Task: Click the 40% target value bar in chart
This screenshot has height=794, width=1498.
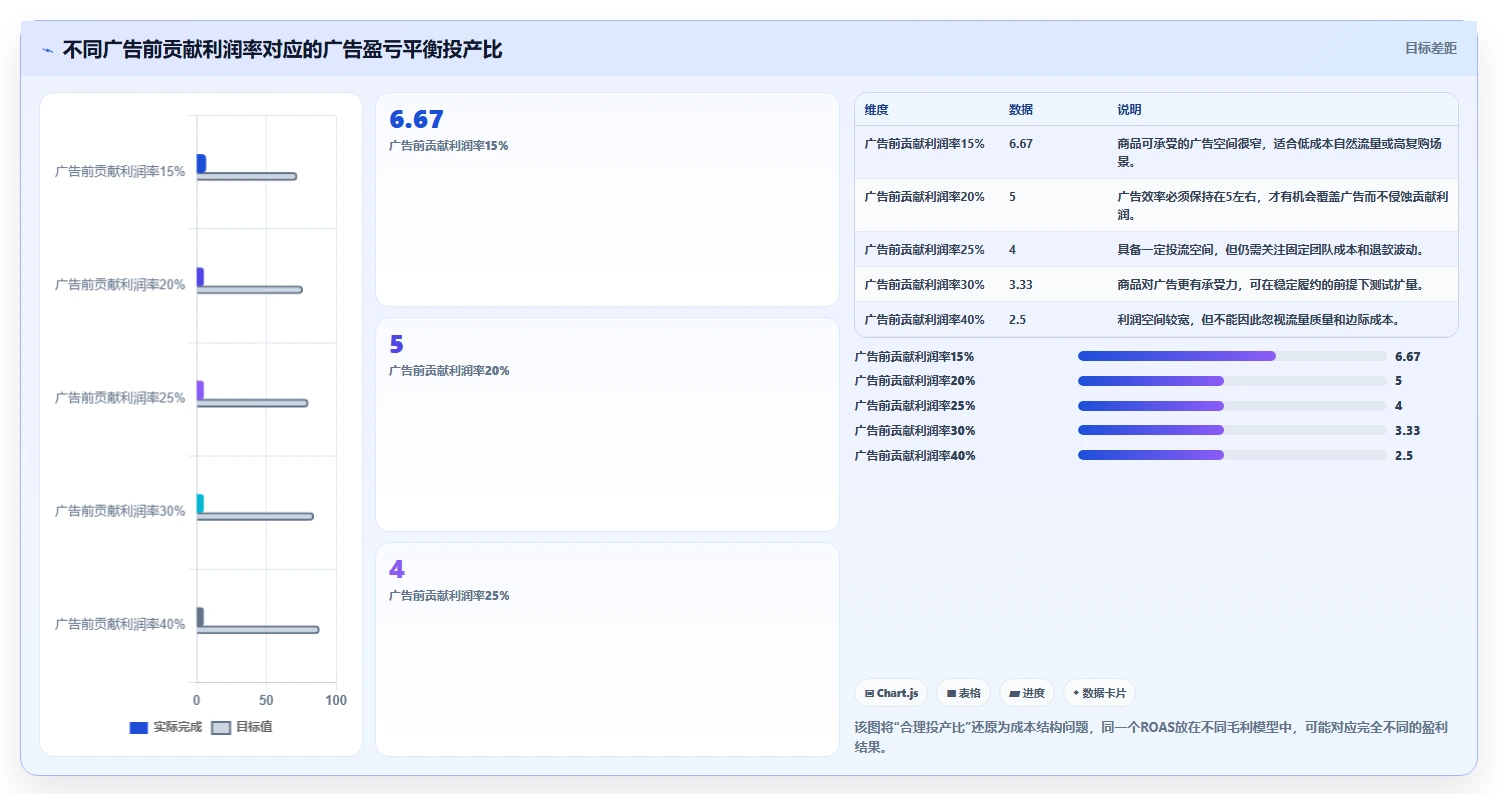Action: point(258,630)
